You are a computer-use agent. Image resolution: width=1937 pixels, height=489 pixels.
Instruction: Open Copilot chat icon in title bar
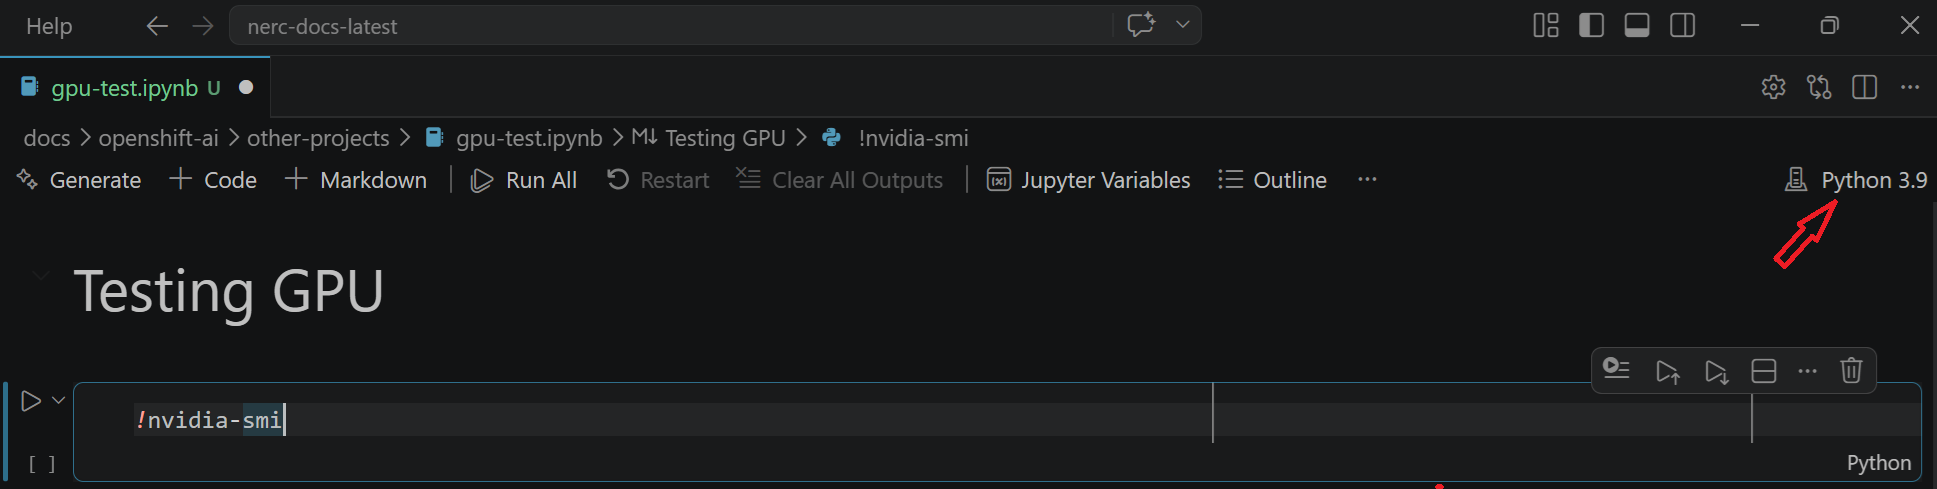click(x=1141, y=25)
